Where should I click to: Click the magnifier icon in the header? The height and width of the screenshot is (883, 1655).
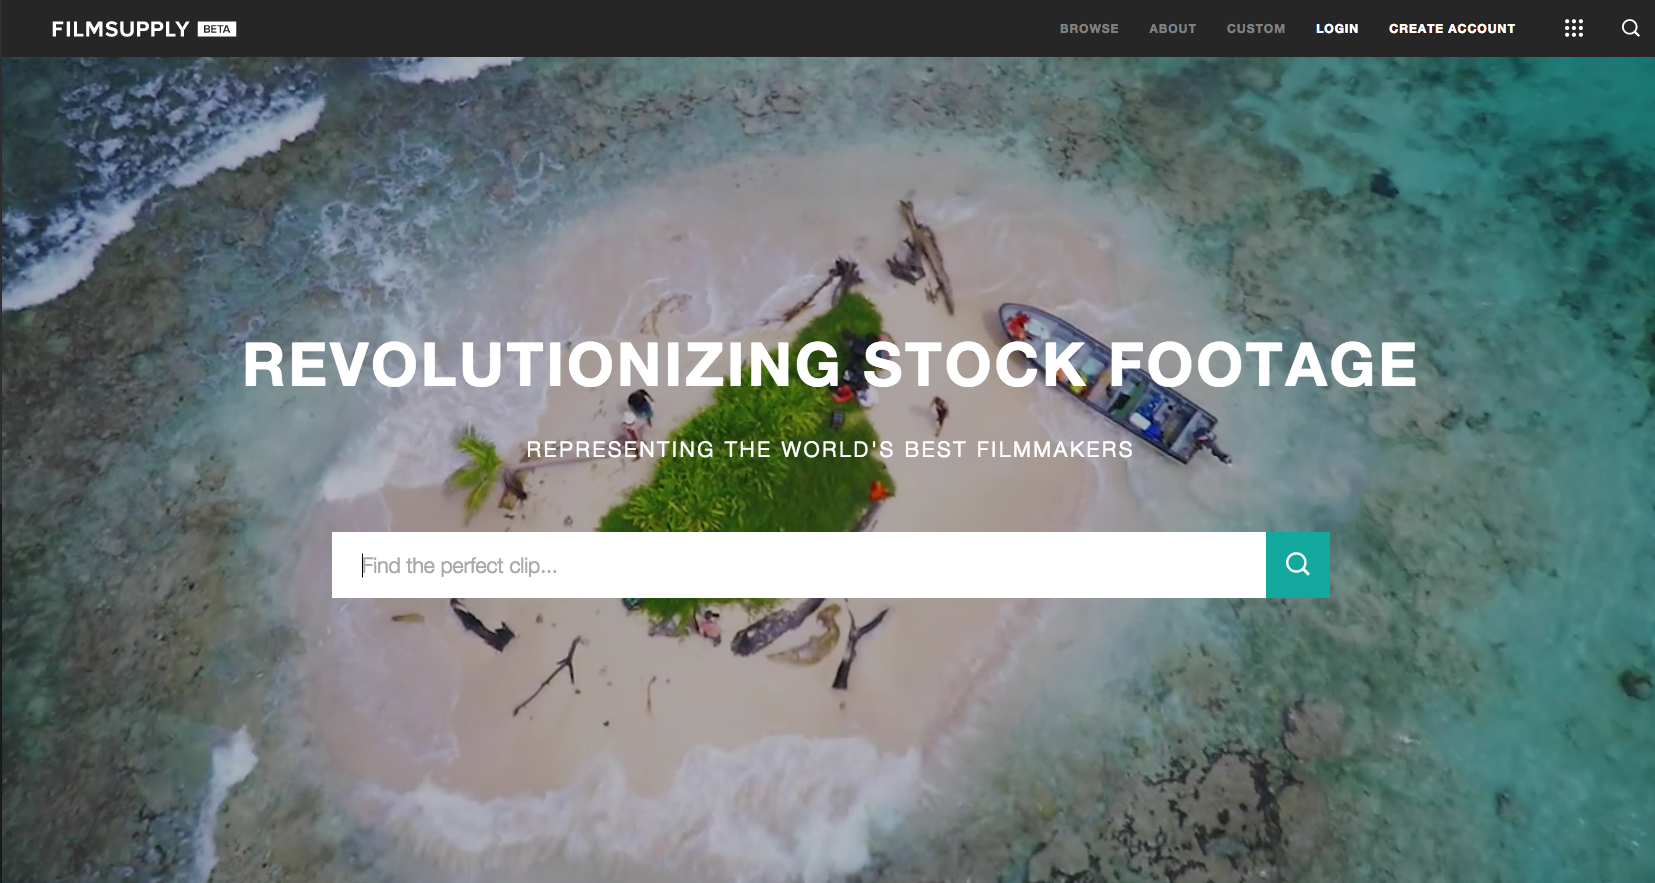coord(1630,28)
